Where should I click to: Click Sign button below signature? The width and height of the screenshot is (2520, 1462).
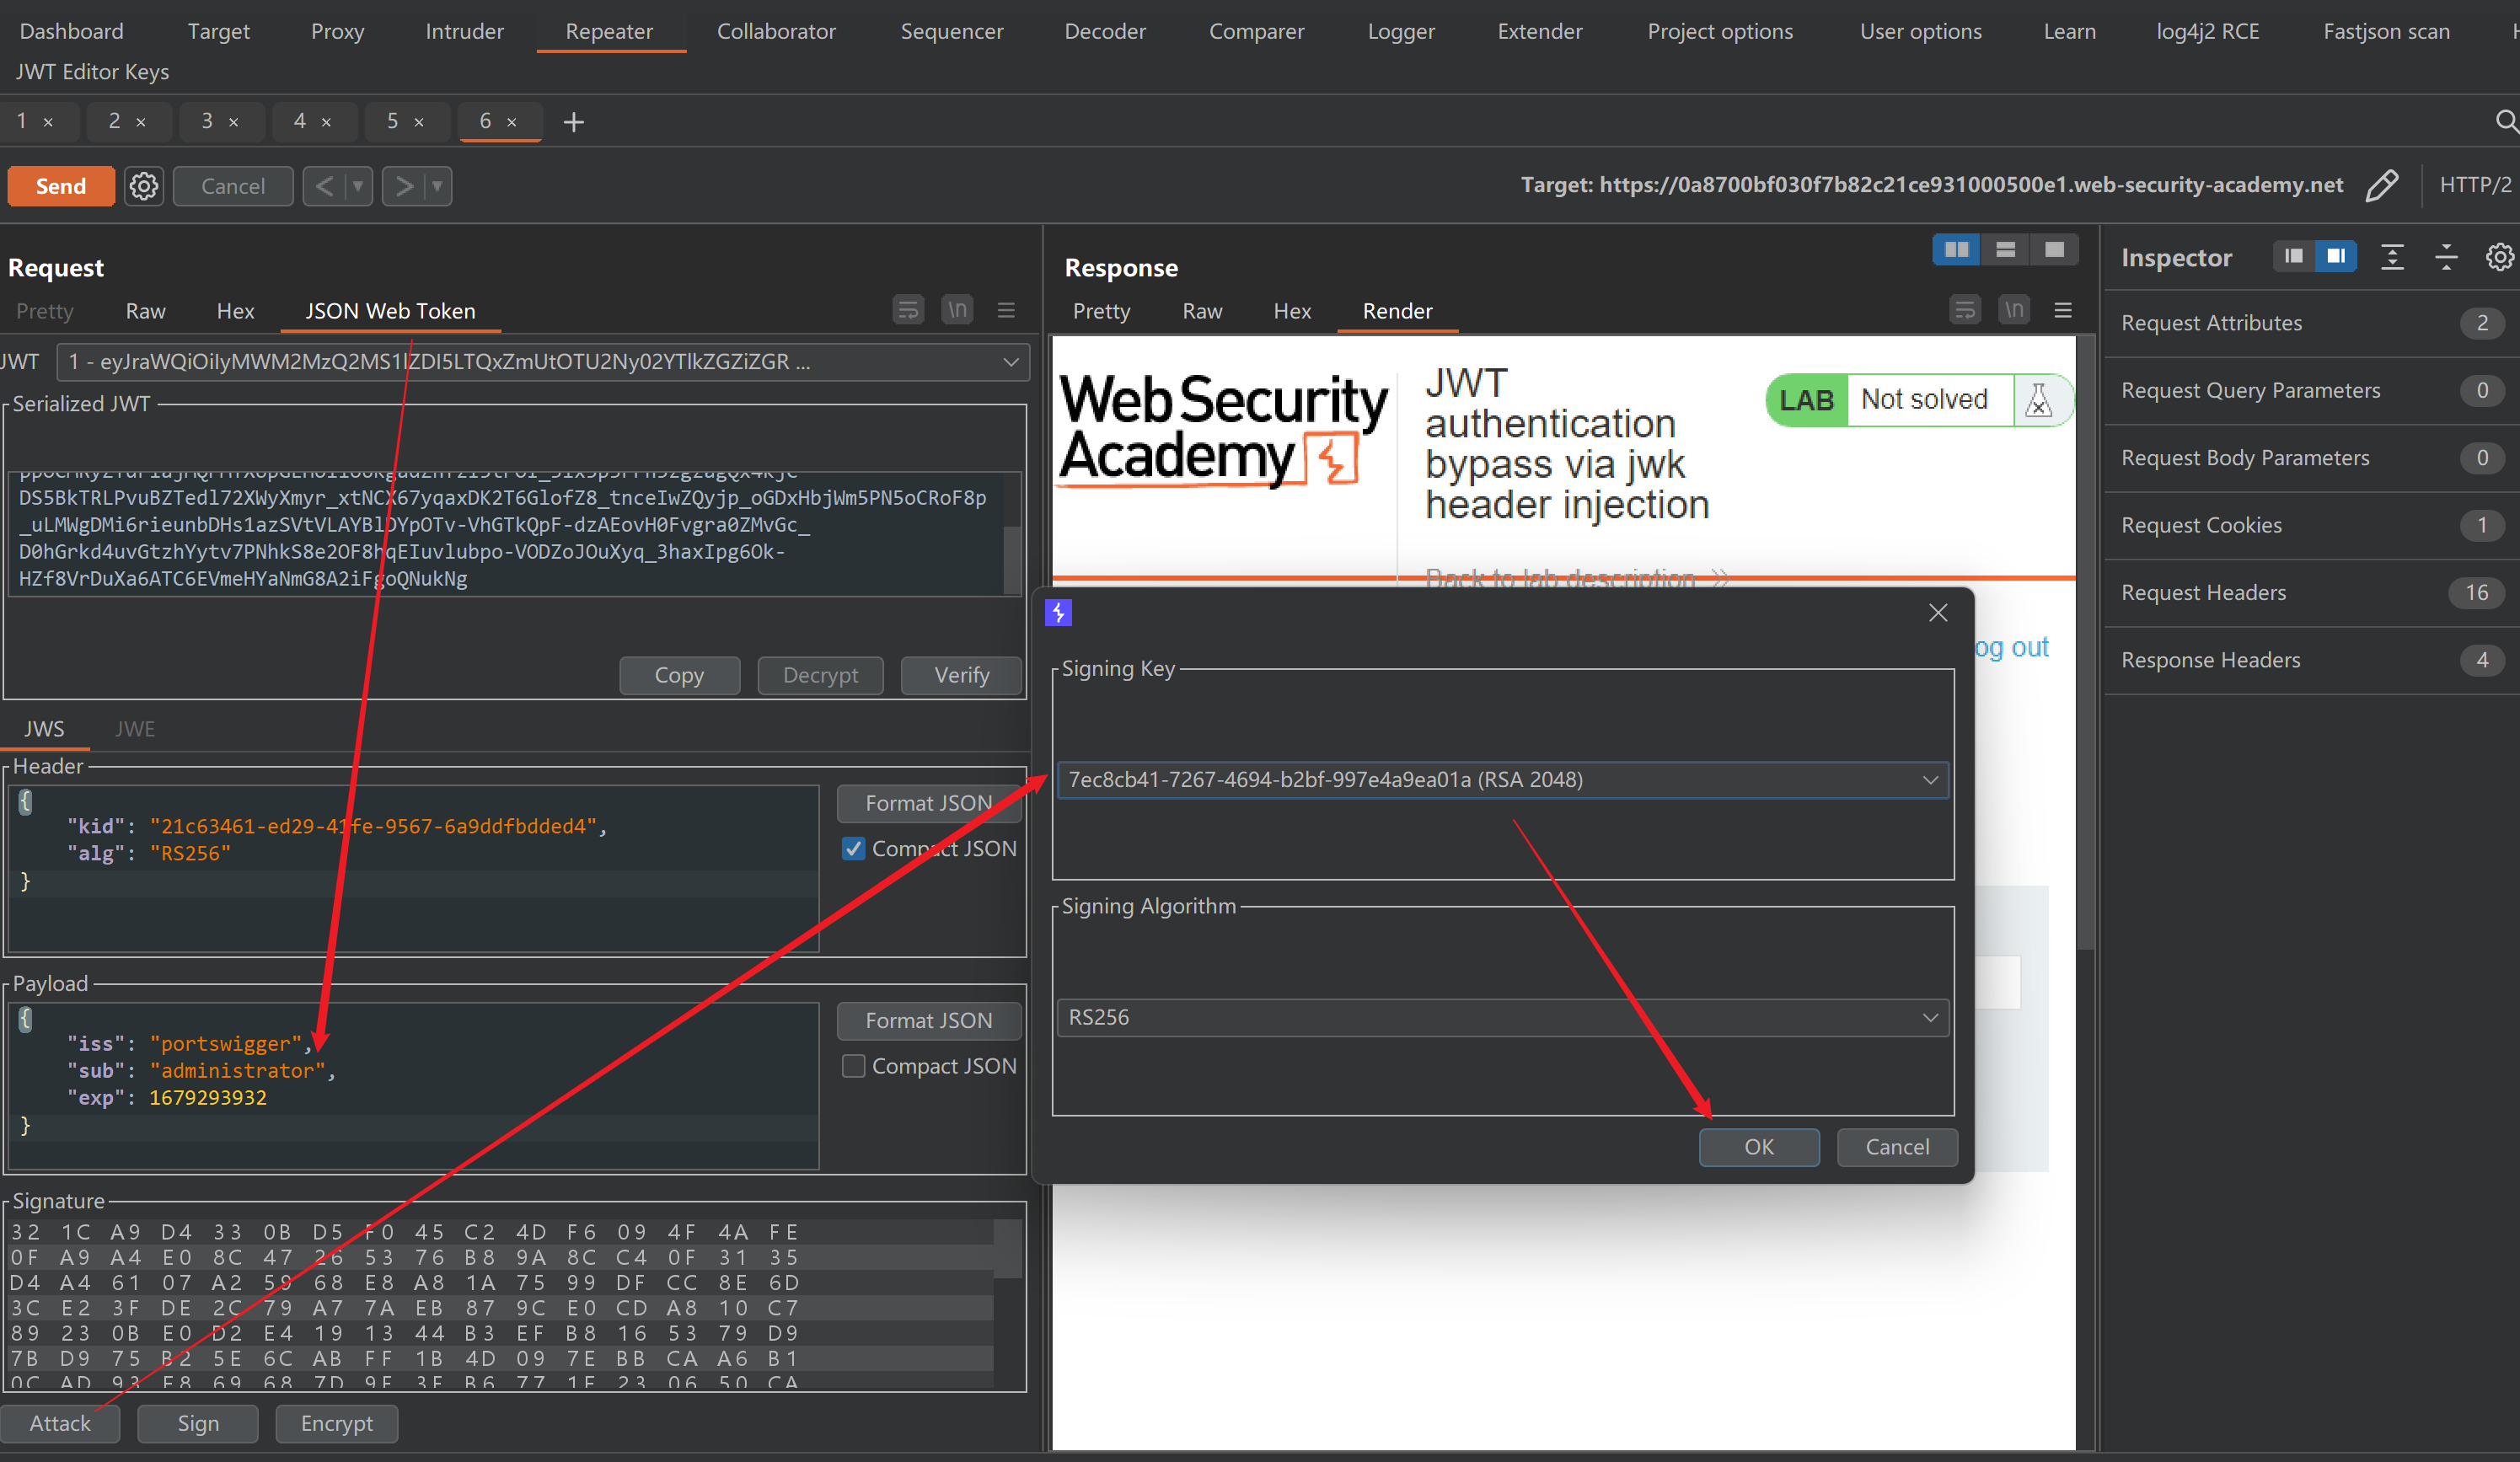click(198, 1423)
